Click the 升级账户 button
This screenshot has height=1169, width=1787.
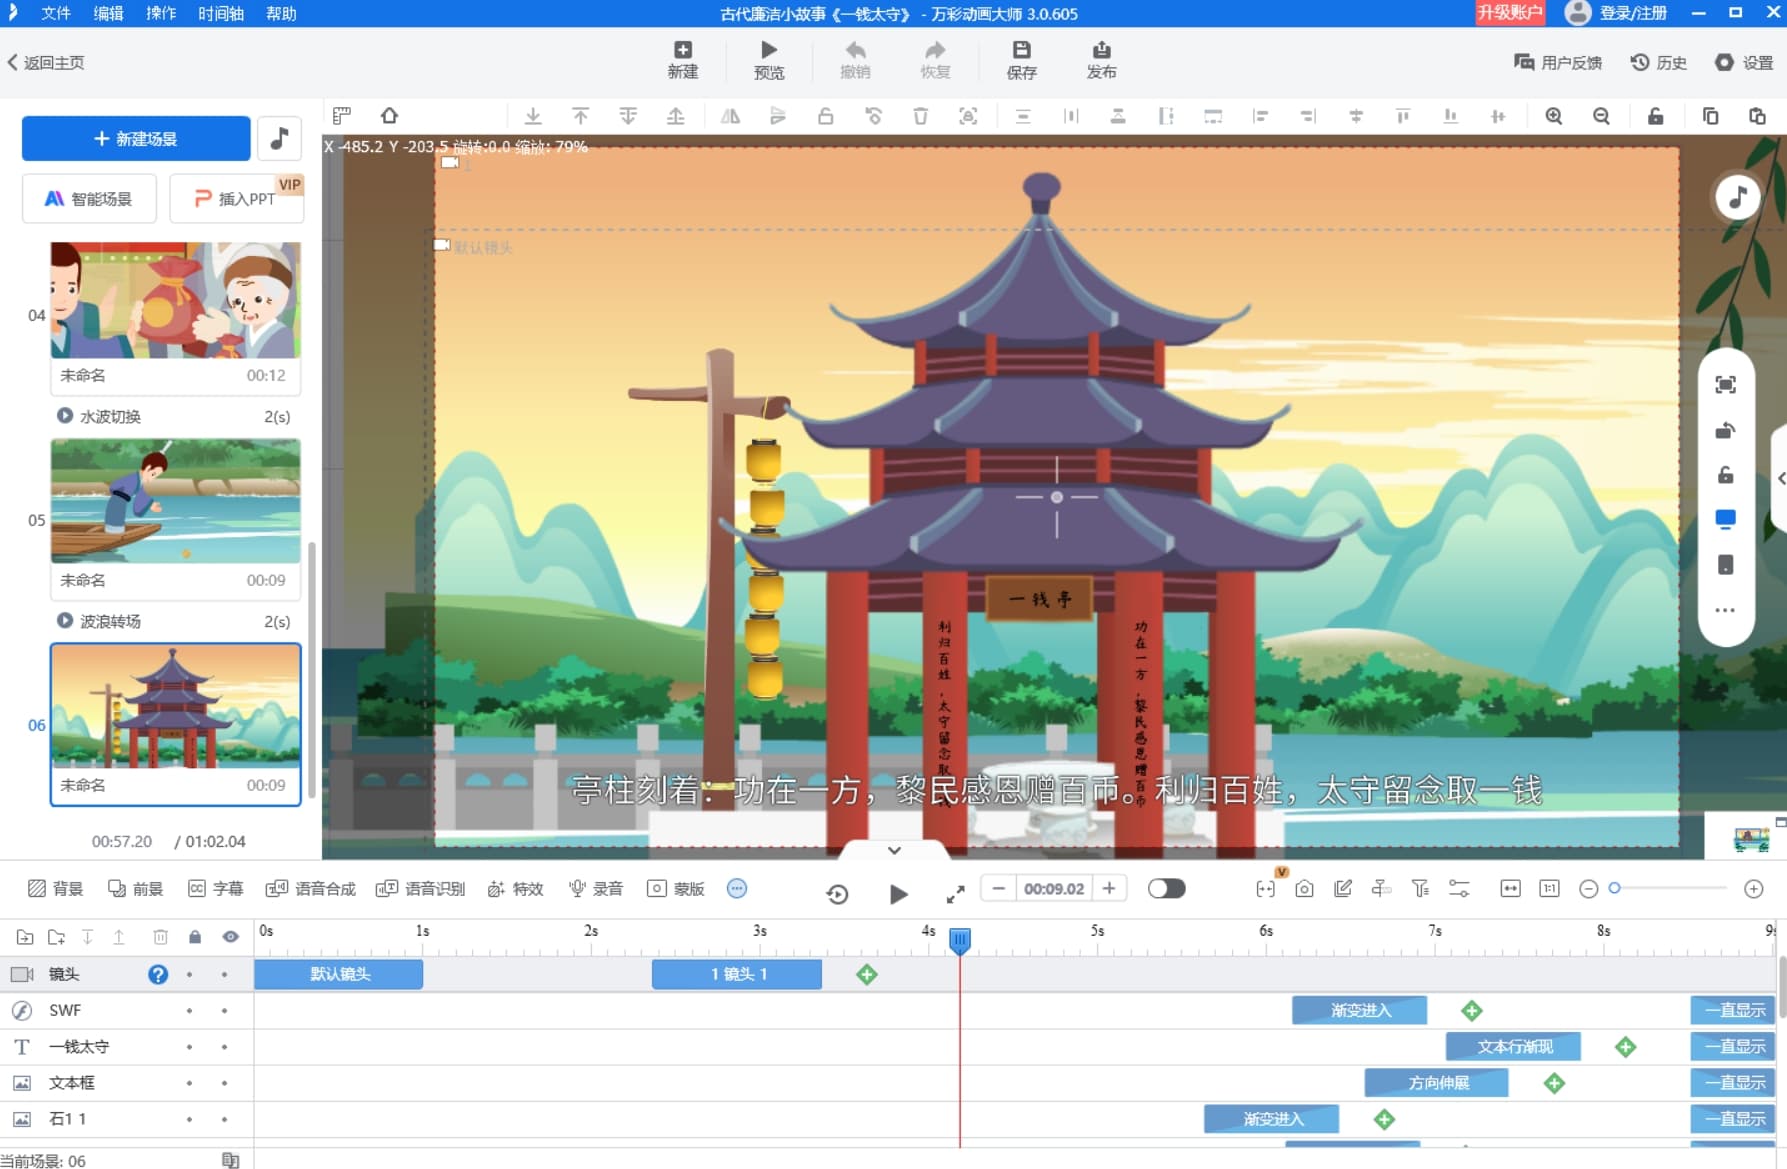(x=1510, y=12)
